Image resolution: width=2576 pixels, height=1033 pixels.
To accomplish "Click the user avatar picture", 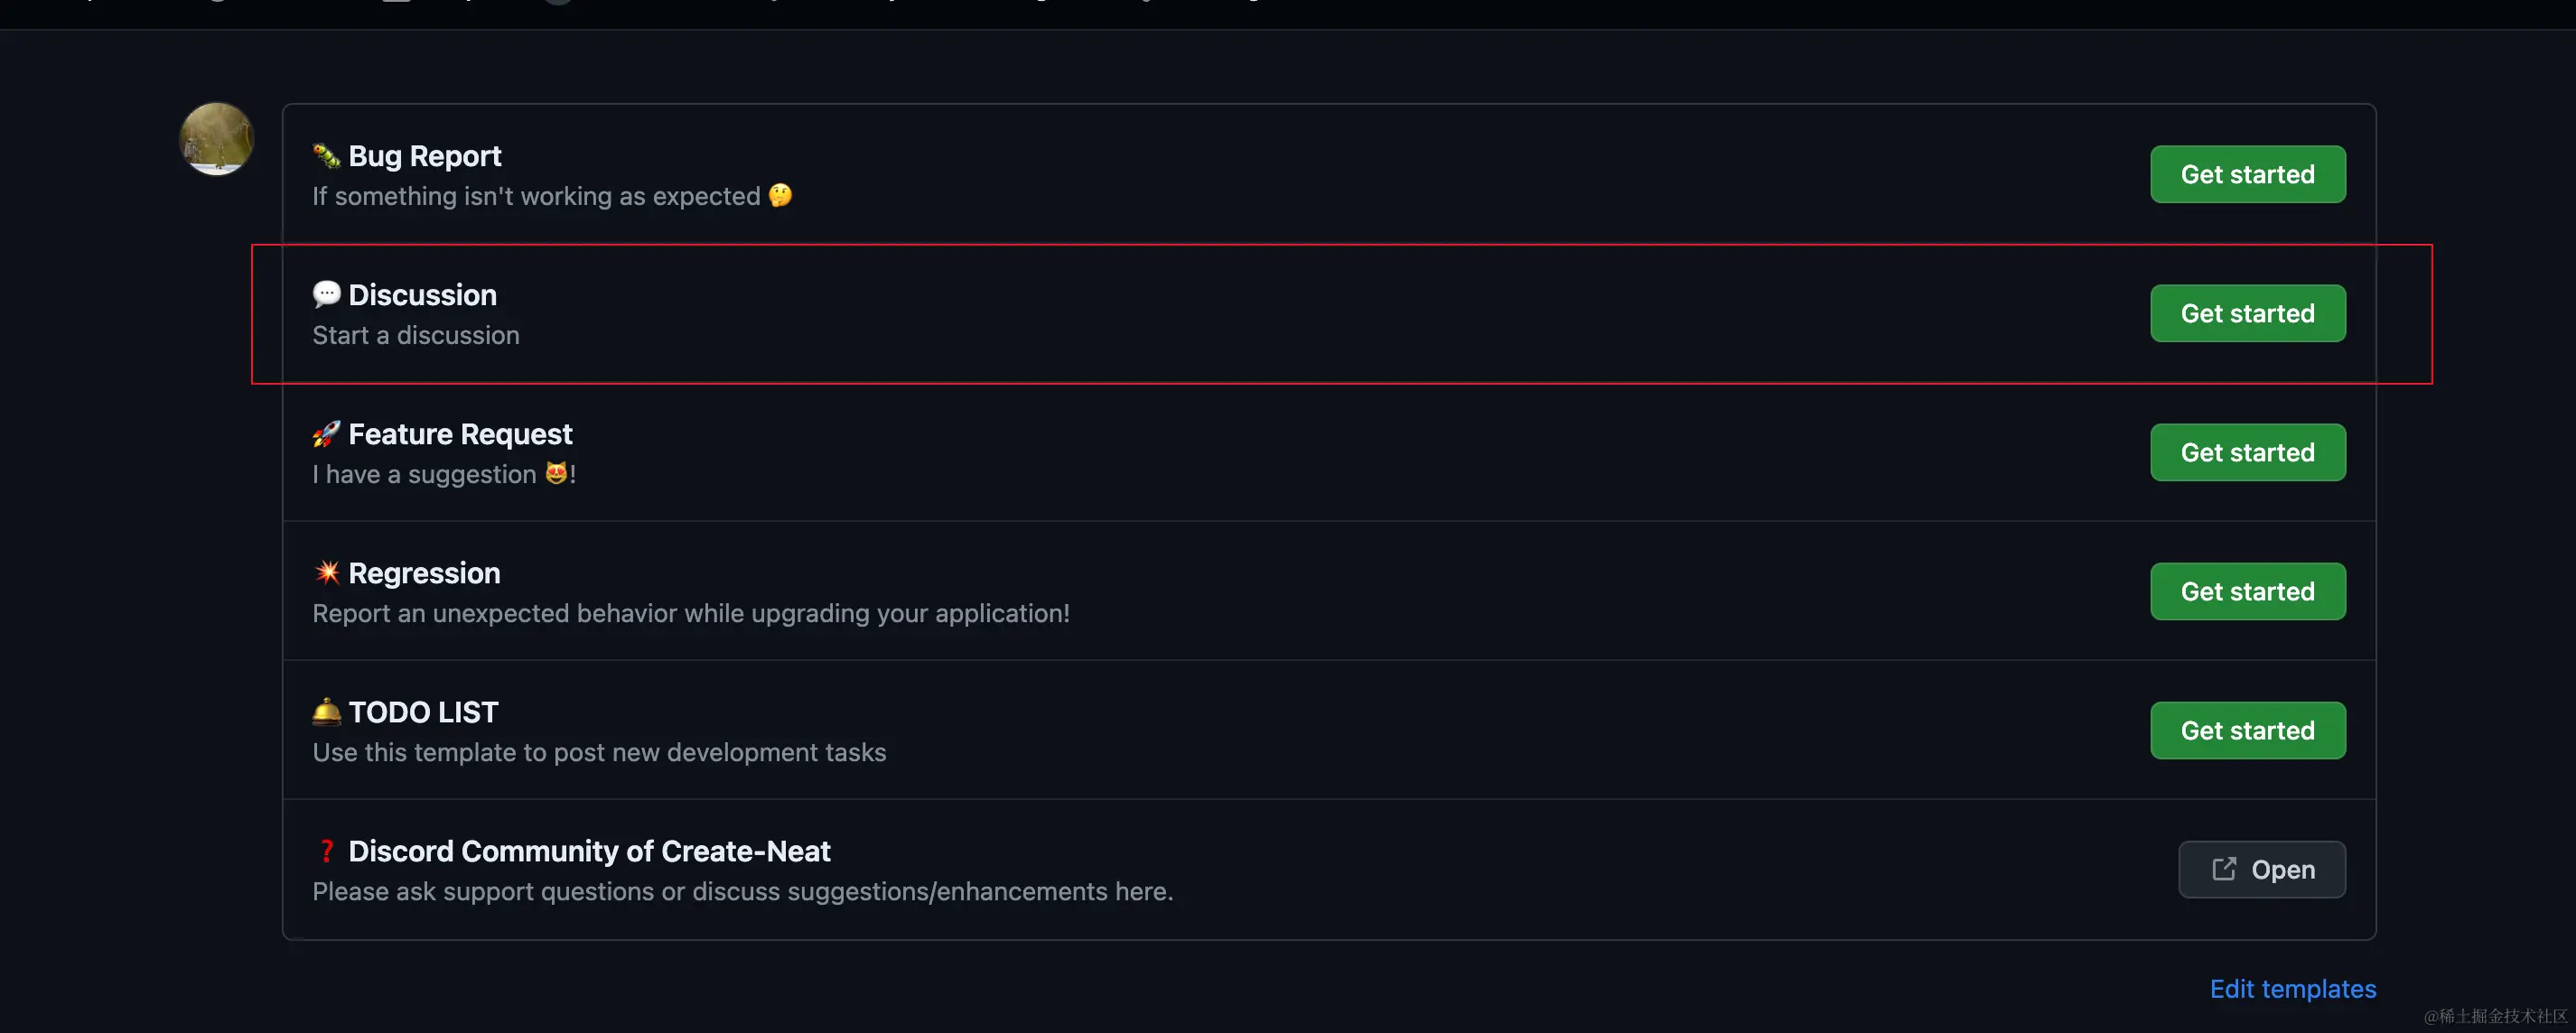I will [216, 139].
